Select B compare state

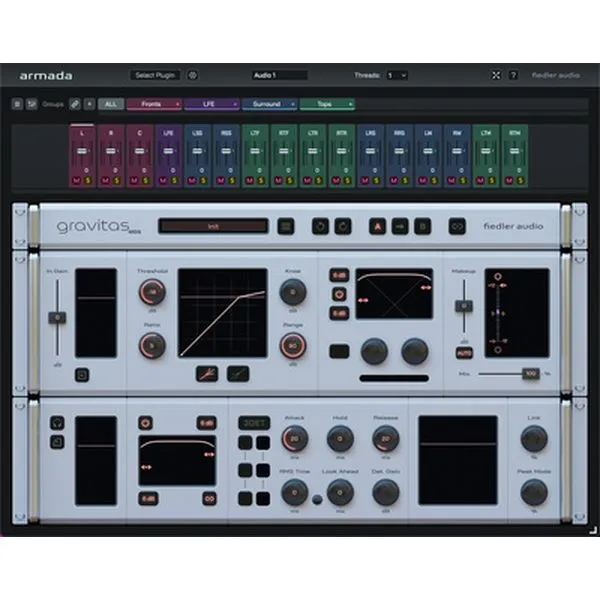[422, 227]
